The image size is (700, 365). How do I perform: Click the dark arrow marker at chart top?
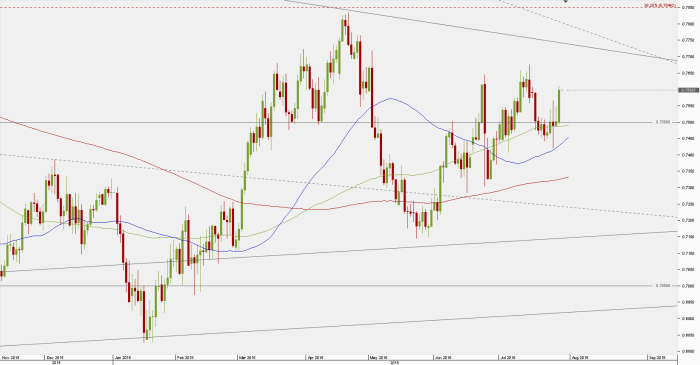[566, 1]
